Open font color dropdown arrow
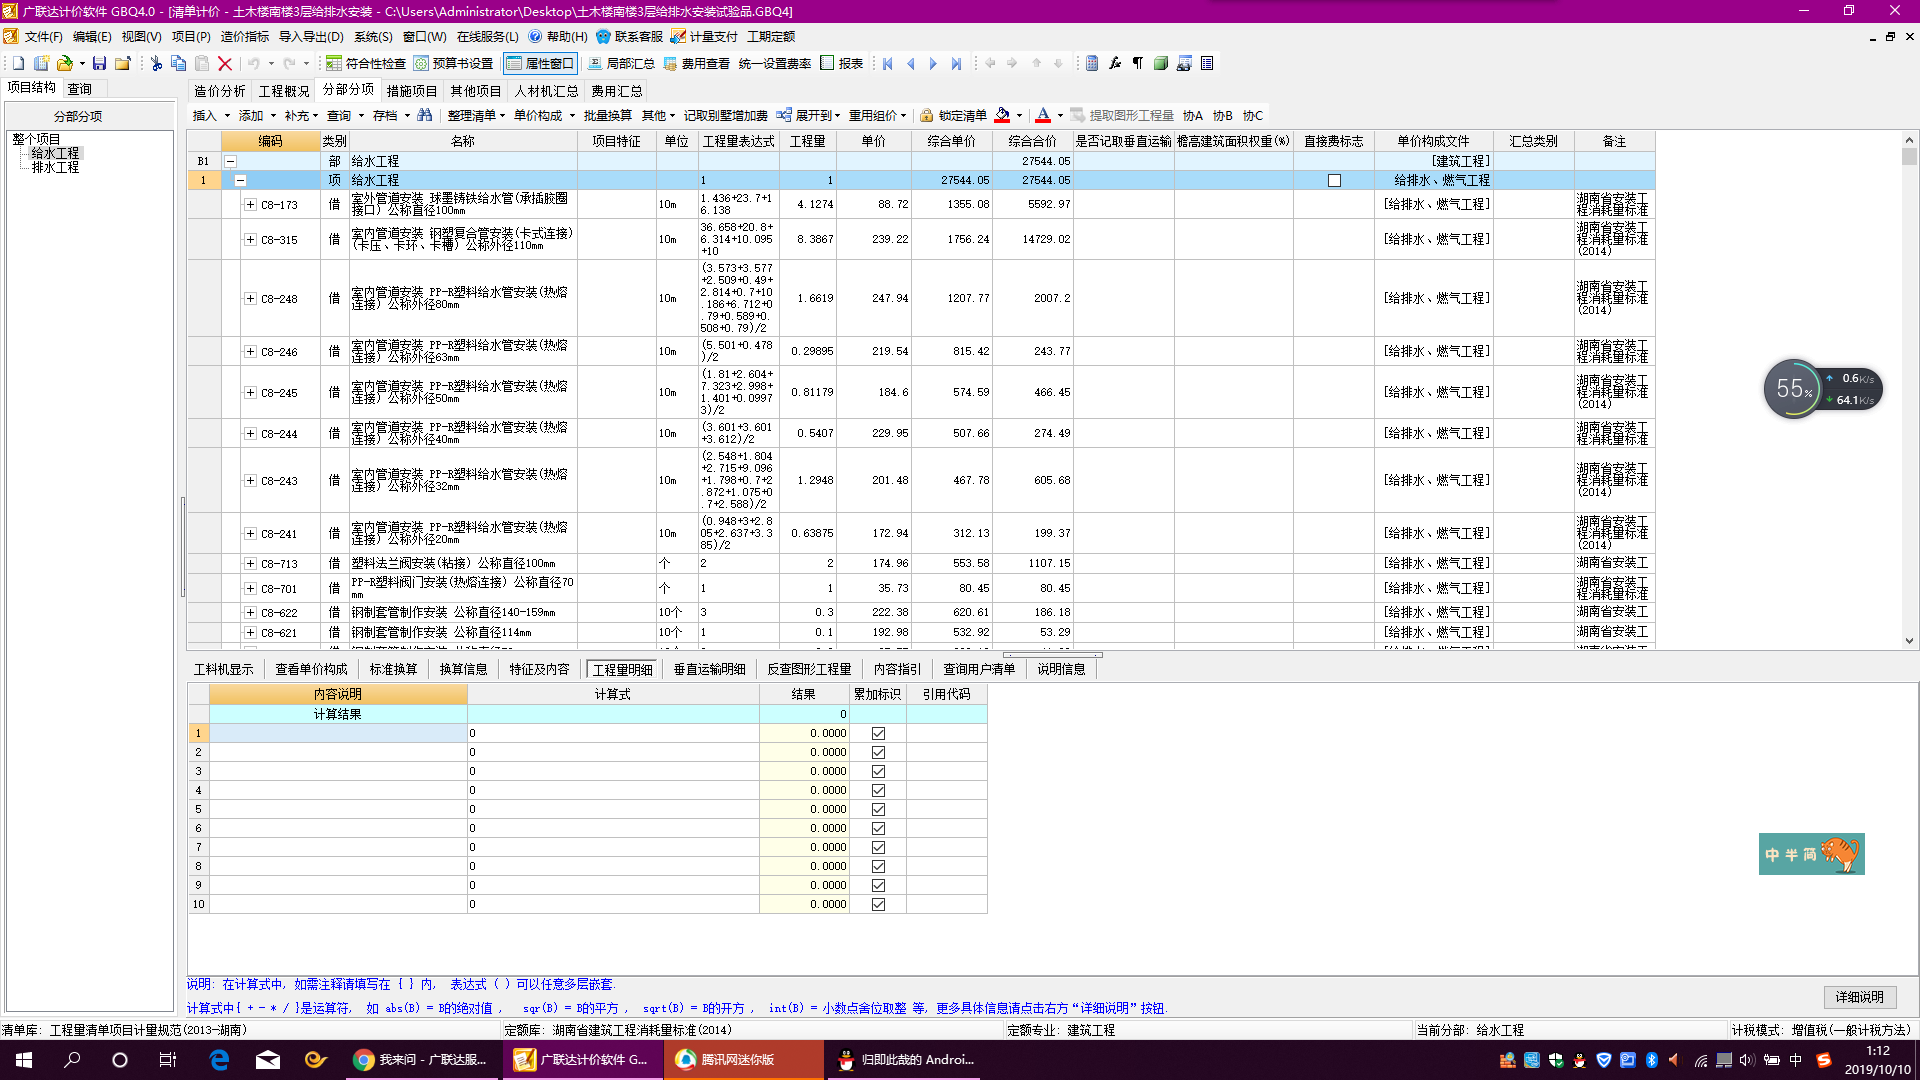The image size is (1920, 1080). (x=1060, y=116)
